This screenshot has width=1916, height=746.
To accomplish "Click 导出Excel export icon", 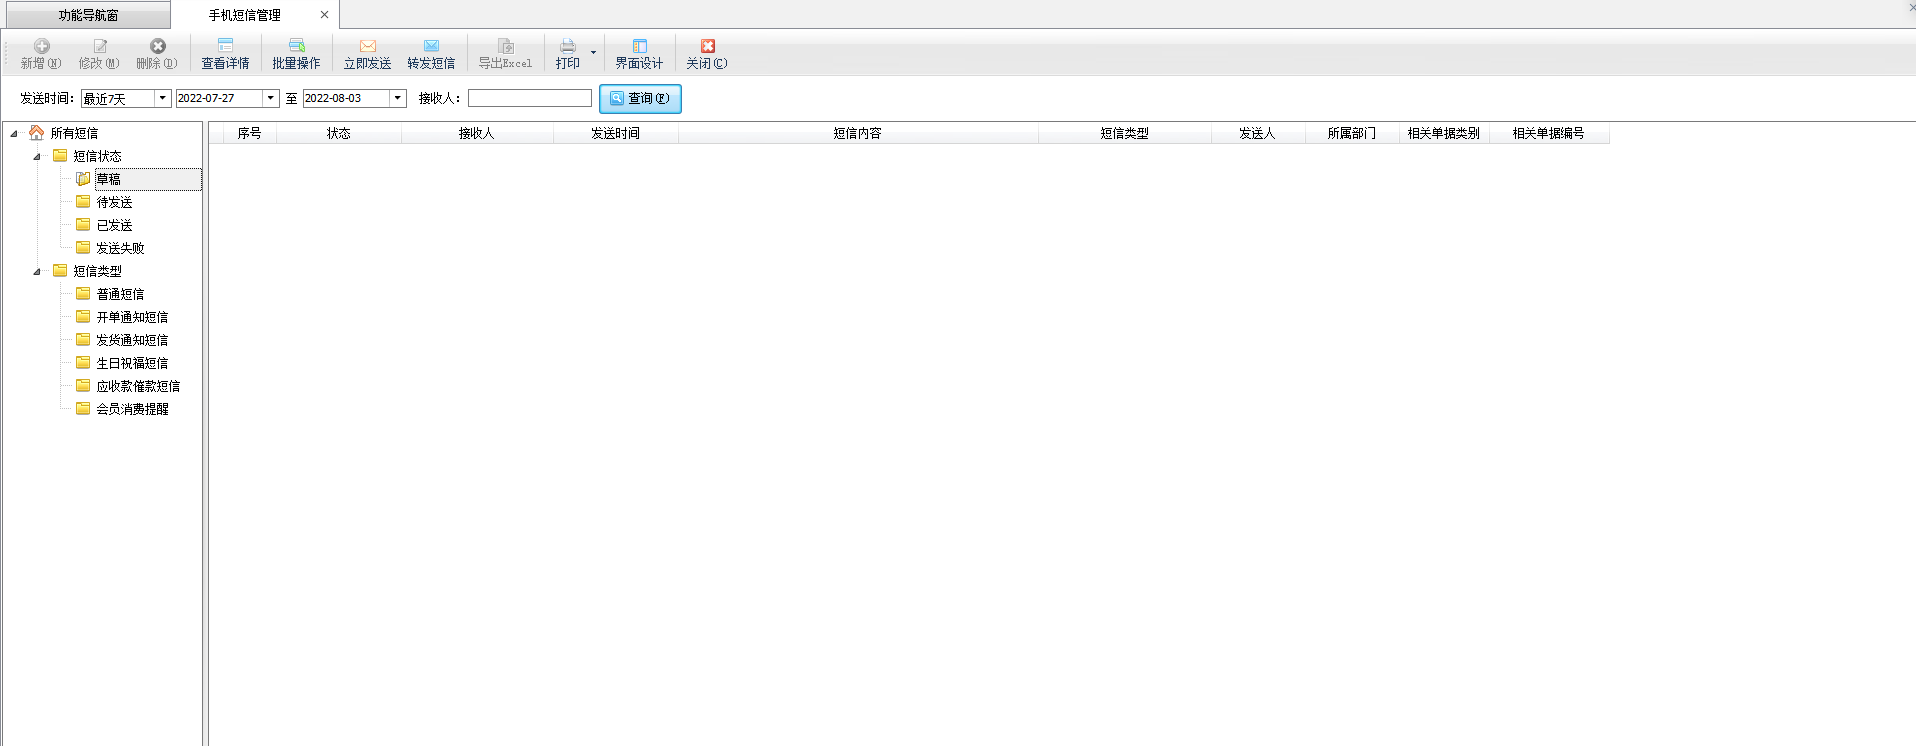I will [x=505, y=46].
